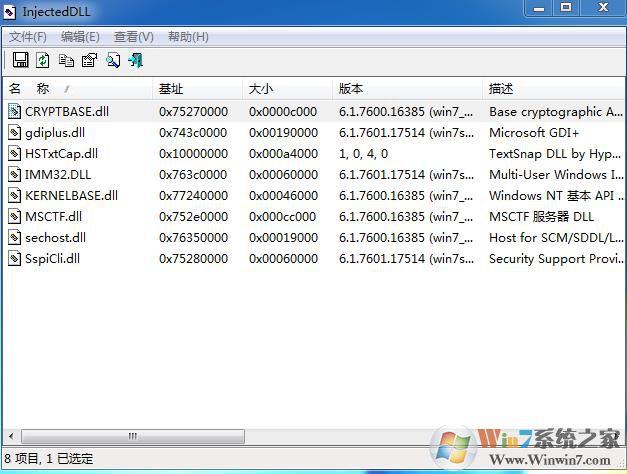Screen dimensions: 627x474
Task: Open the 查看(V) menu
Action: coord(134,37)
